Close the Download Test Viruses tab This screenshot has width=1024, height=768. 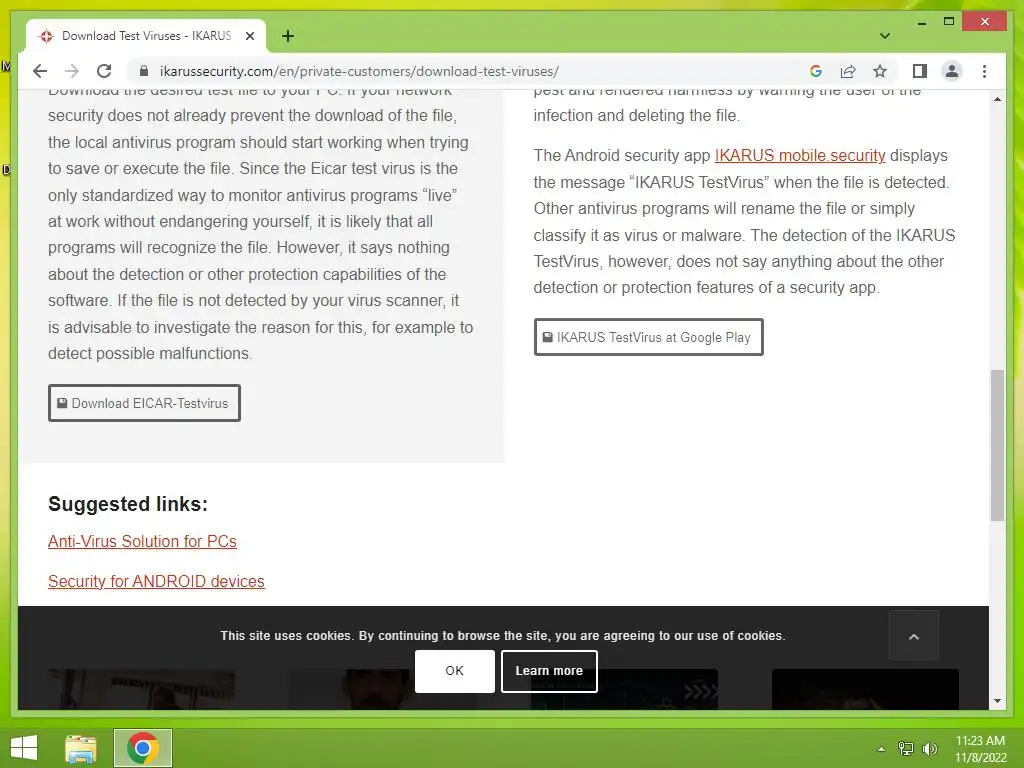[249, 36]
